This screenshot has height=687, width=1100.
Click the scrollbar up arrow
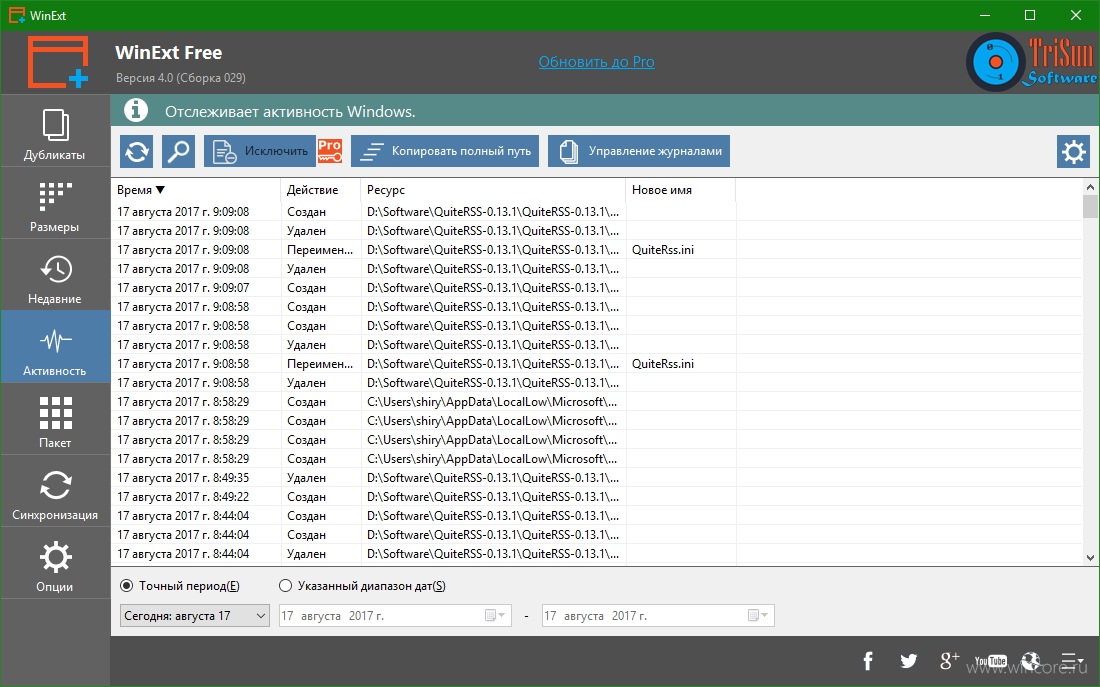pos(1090,187)
